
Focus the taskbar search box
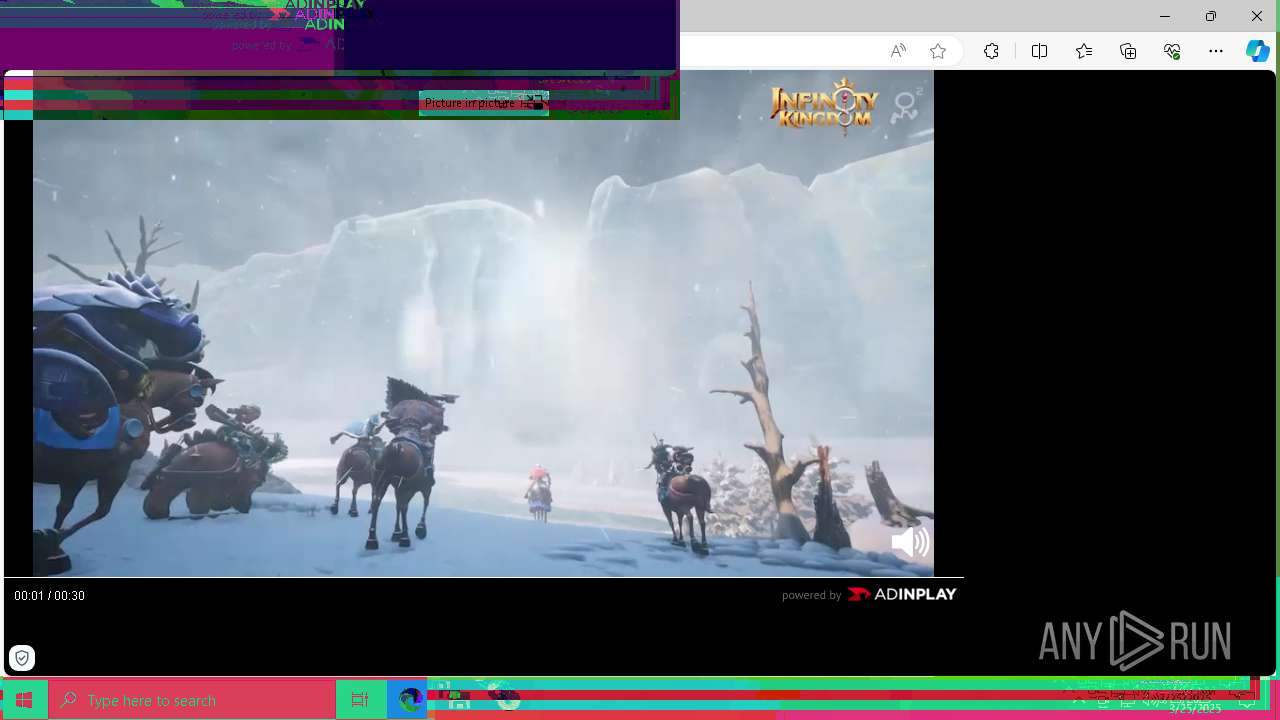192,700
